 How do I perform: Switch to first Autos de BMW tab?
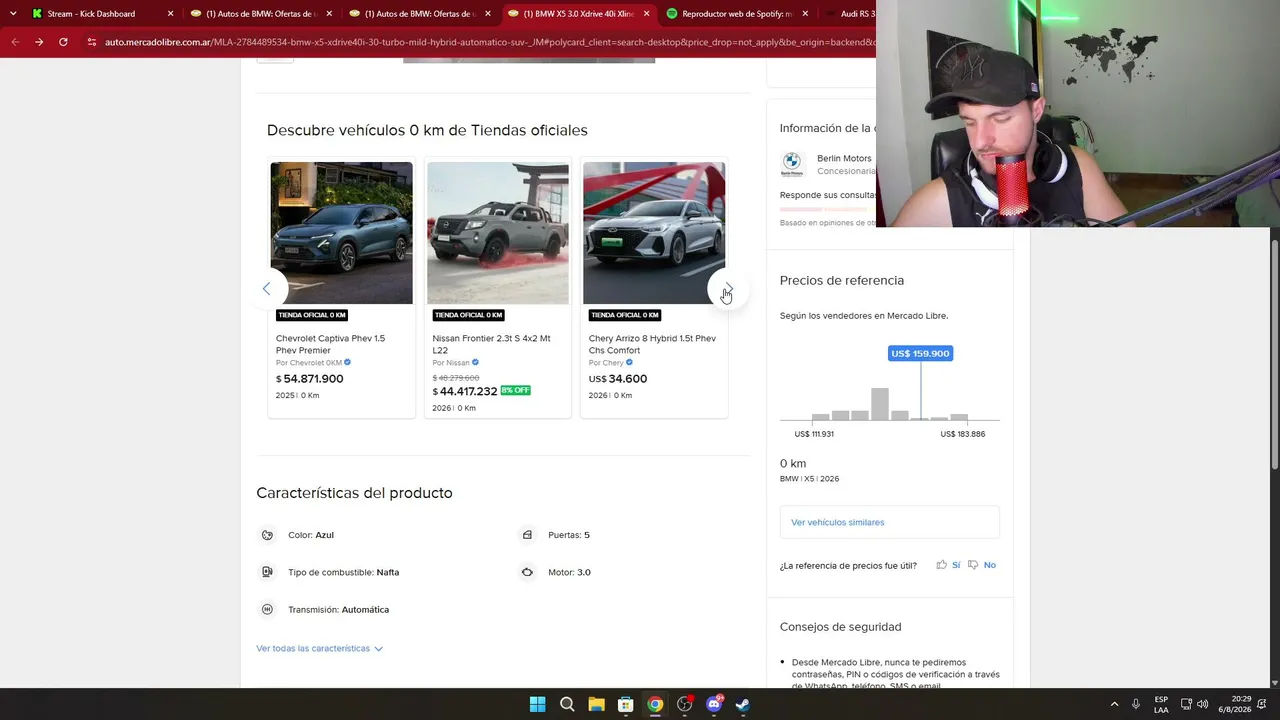260,14
